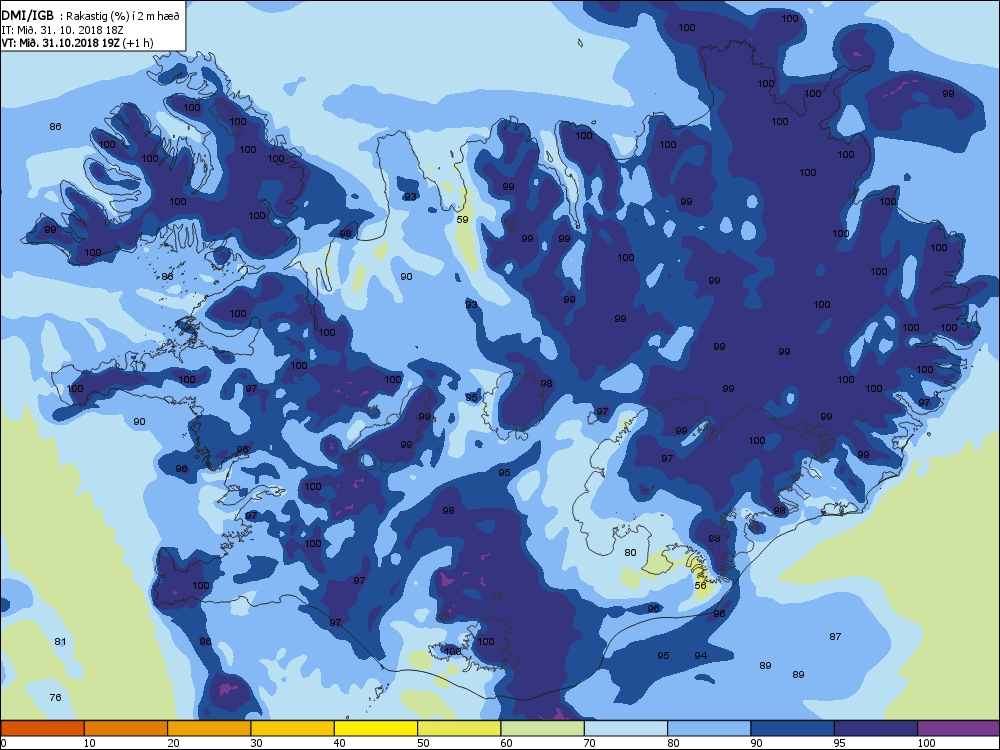This screenshot has width=1000, height=750.
Task: Pick the pale yellow 50–60 legend swatch
Action: click(459, 728)
